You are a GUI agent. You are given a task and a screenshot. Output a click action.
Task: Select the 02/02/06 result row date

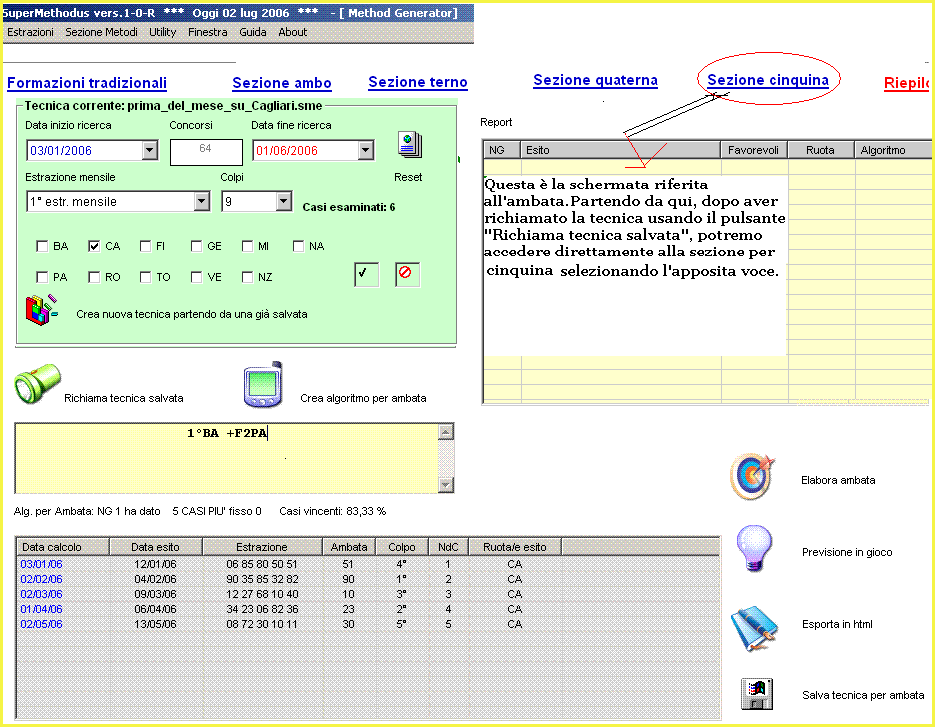point(41,579)
